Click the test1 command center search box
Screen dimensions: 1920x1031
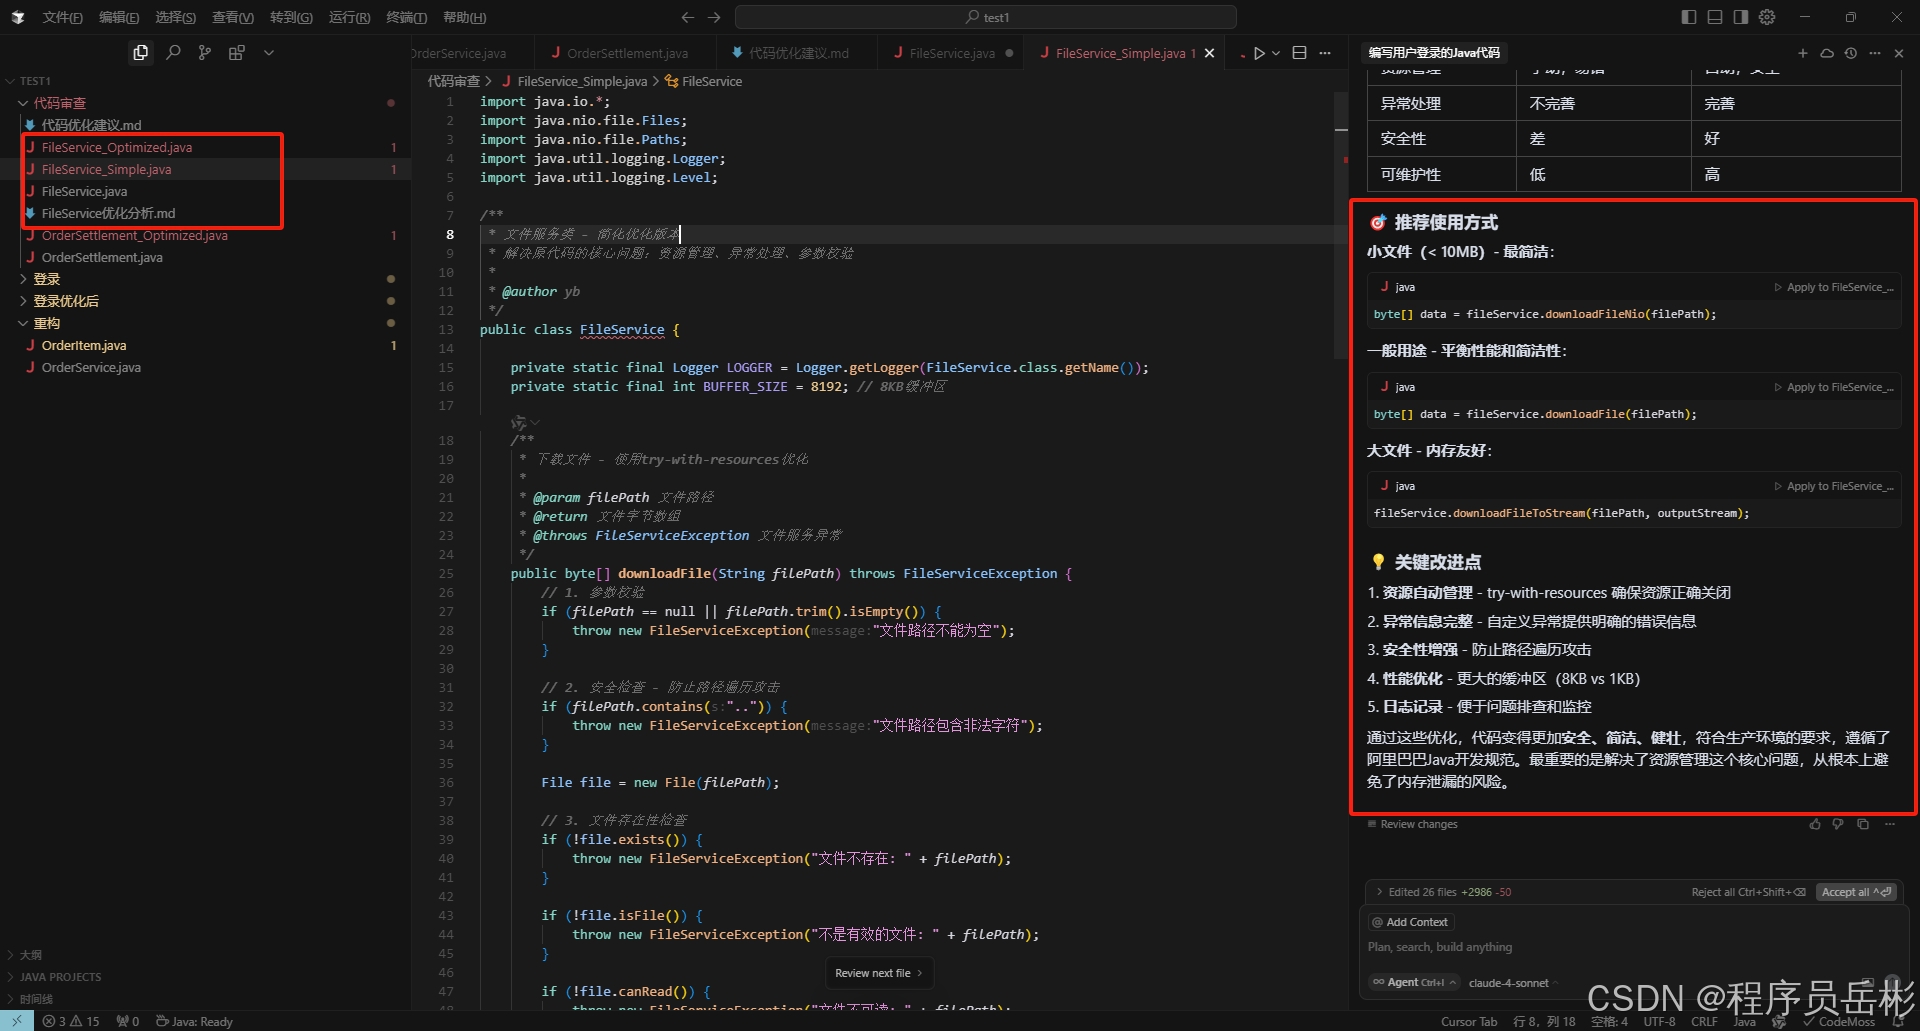[986, 17]
